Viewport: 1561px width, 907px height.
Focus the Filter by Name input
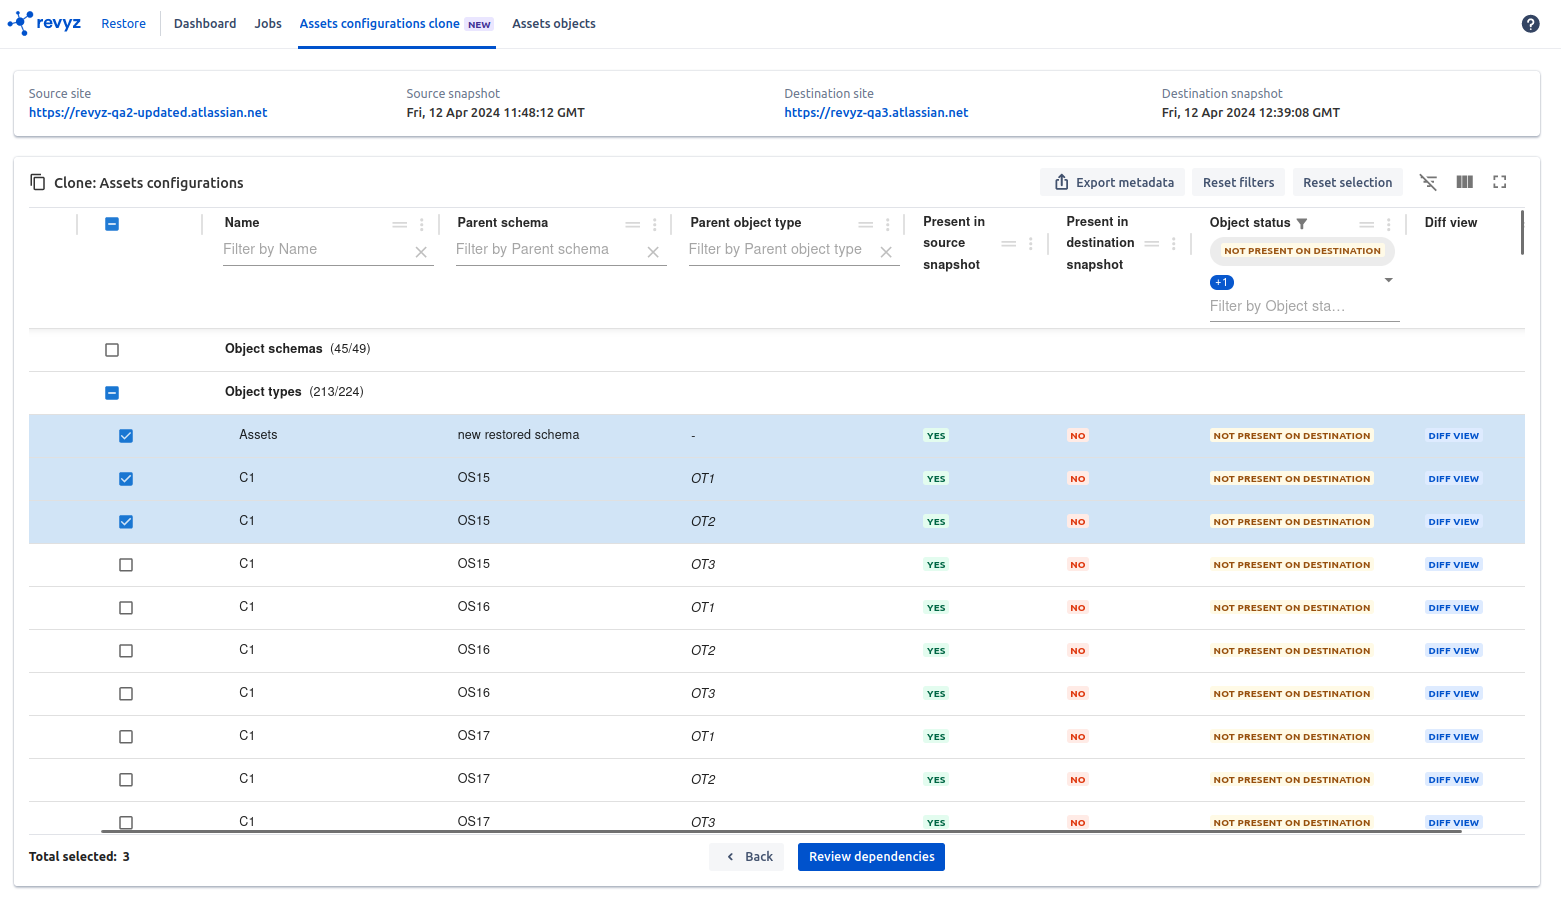tap(316, 250)
